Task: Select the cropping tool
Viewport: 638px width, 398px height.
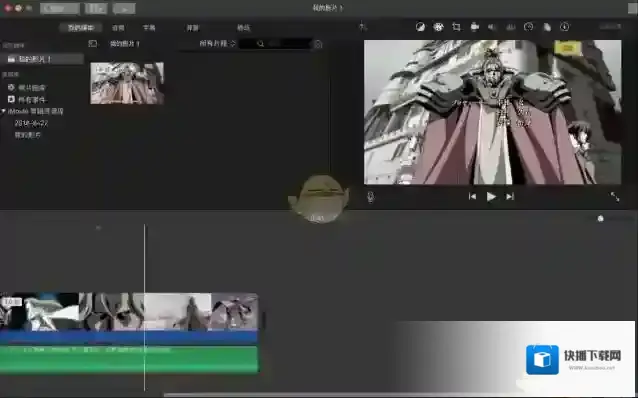Action: point(456,27)
